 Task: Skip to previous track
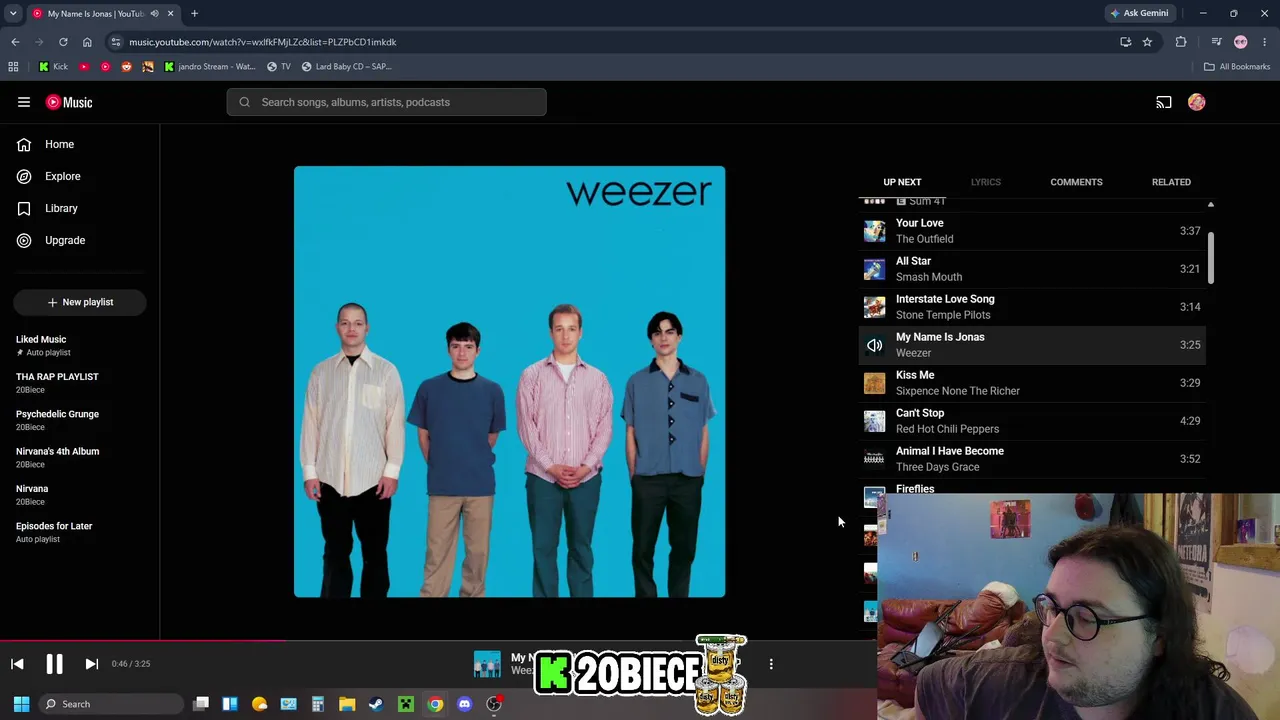17,664
